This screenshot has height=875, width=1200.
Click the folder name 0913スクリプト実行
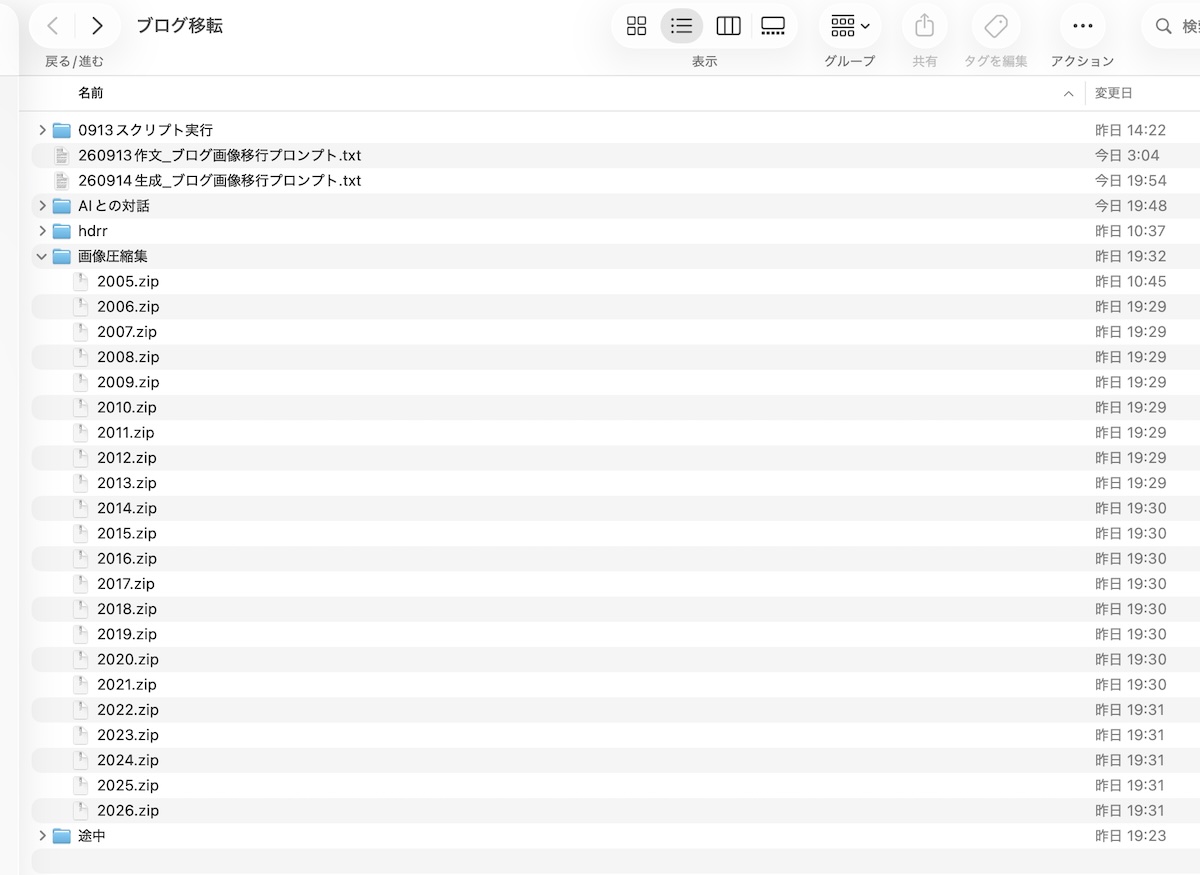tap(146, 130)
